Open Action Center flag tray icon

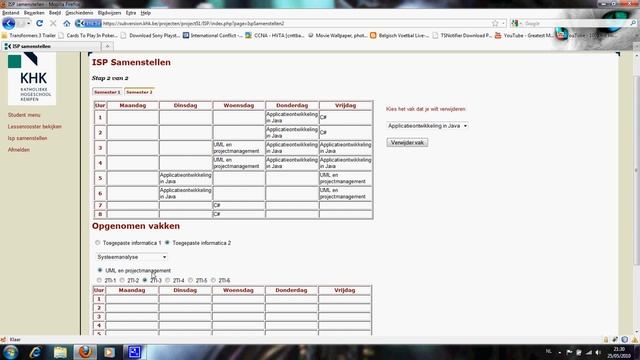point(569,352)
